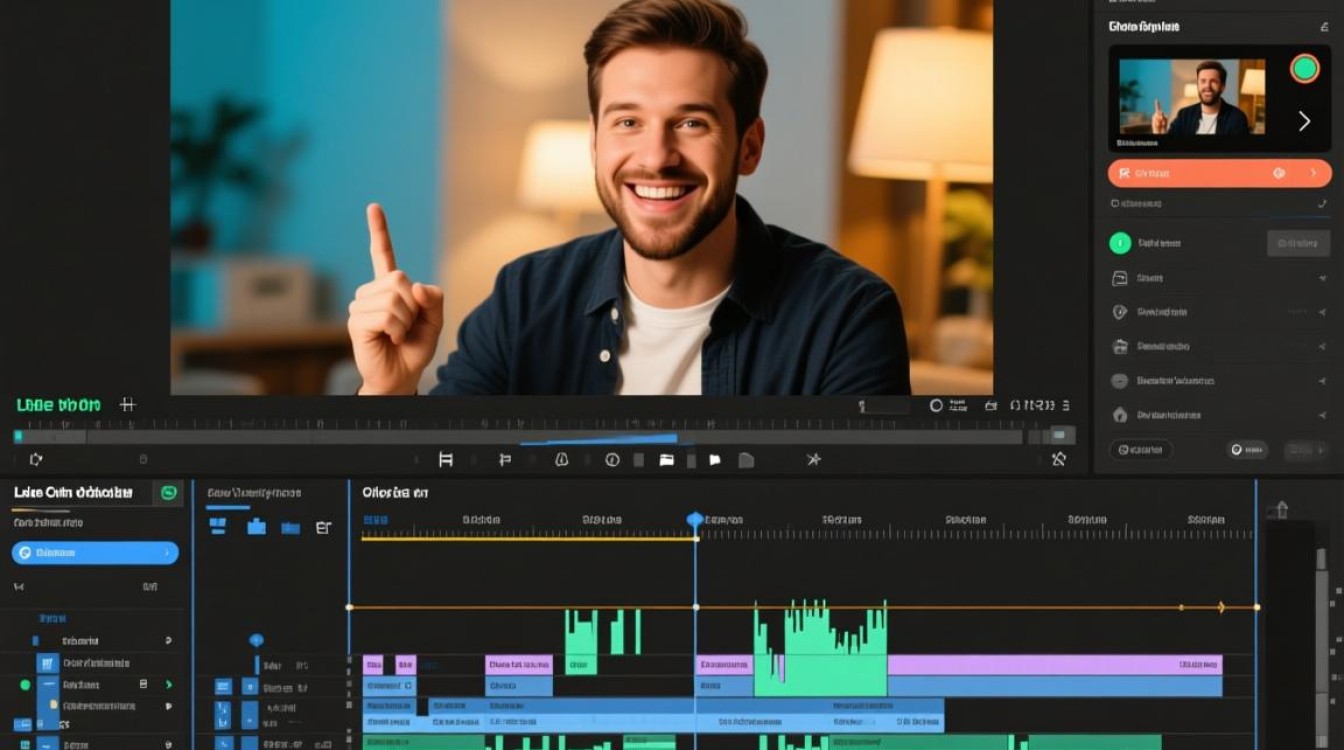
Task: Click the briefcase icon in the right panel list
Action: click(x=1120, y=347)
